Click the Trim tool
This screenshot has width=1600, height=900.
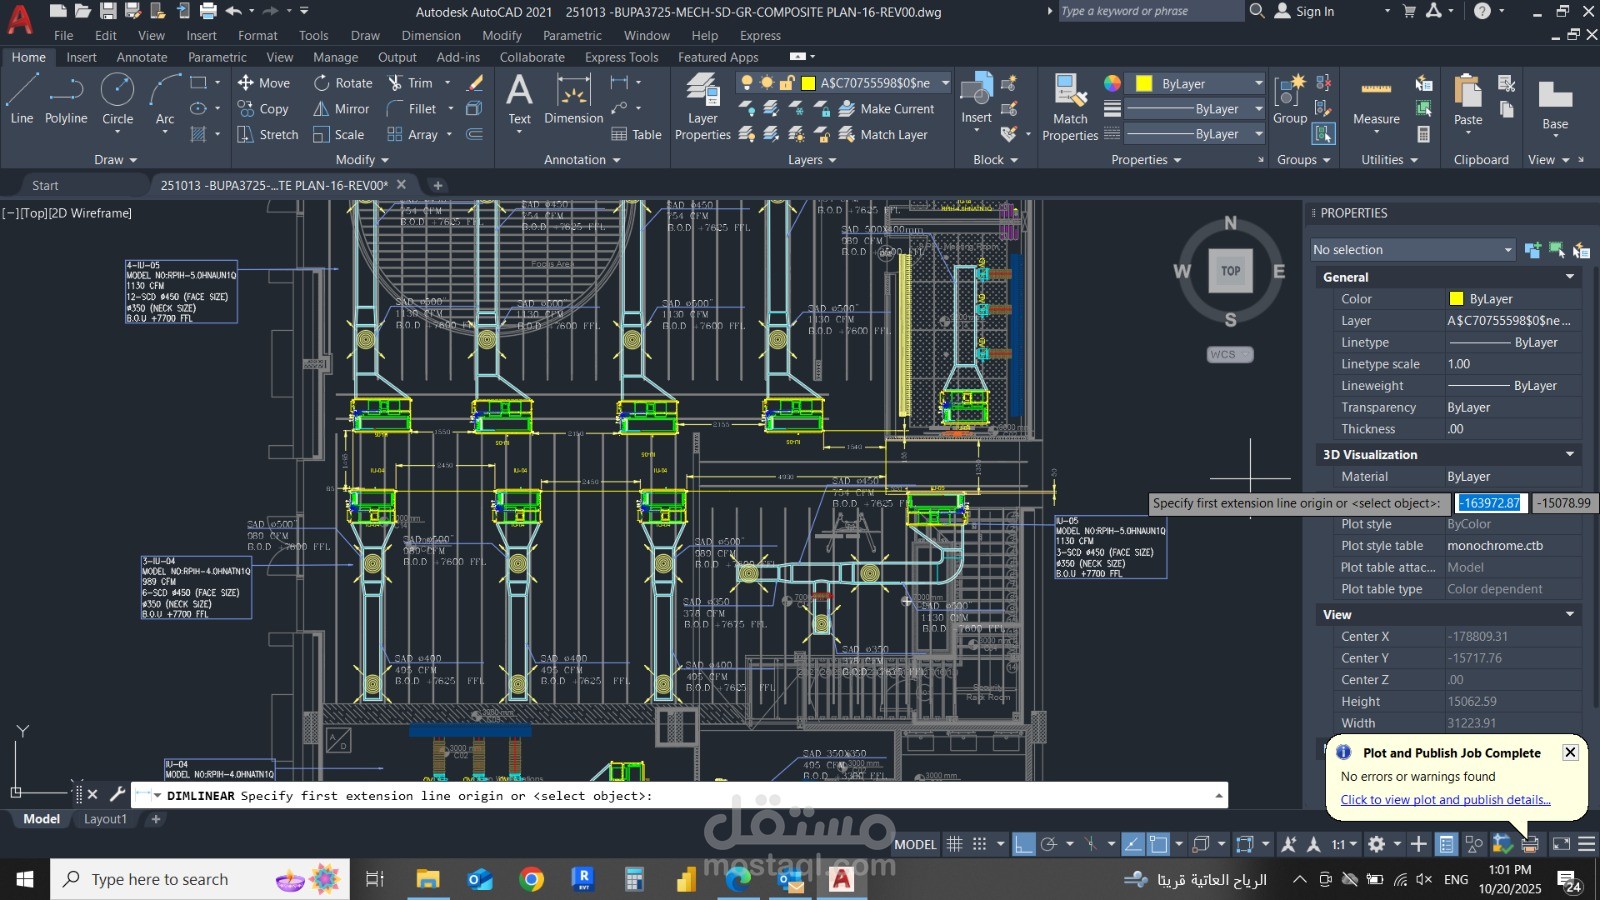411,83
